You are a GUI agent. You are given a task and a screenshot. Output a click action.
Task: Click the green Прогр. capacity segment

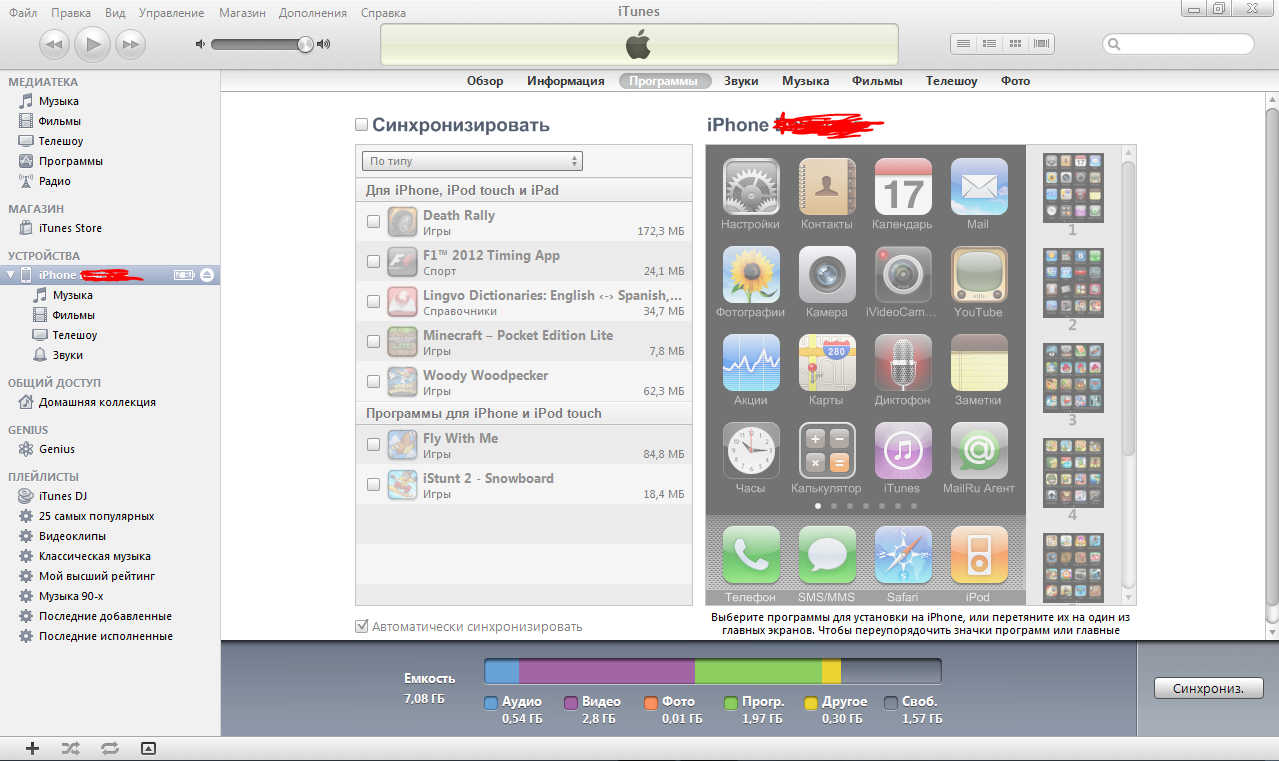(x=758, y=671)
